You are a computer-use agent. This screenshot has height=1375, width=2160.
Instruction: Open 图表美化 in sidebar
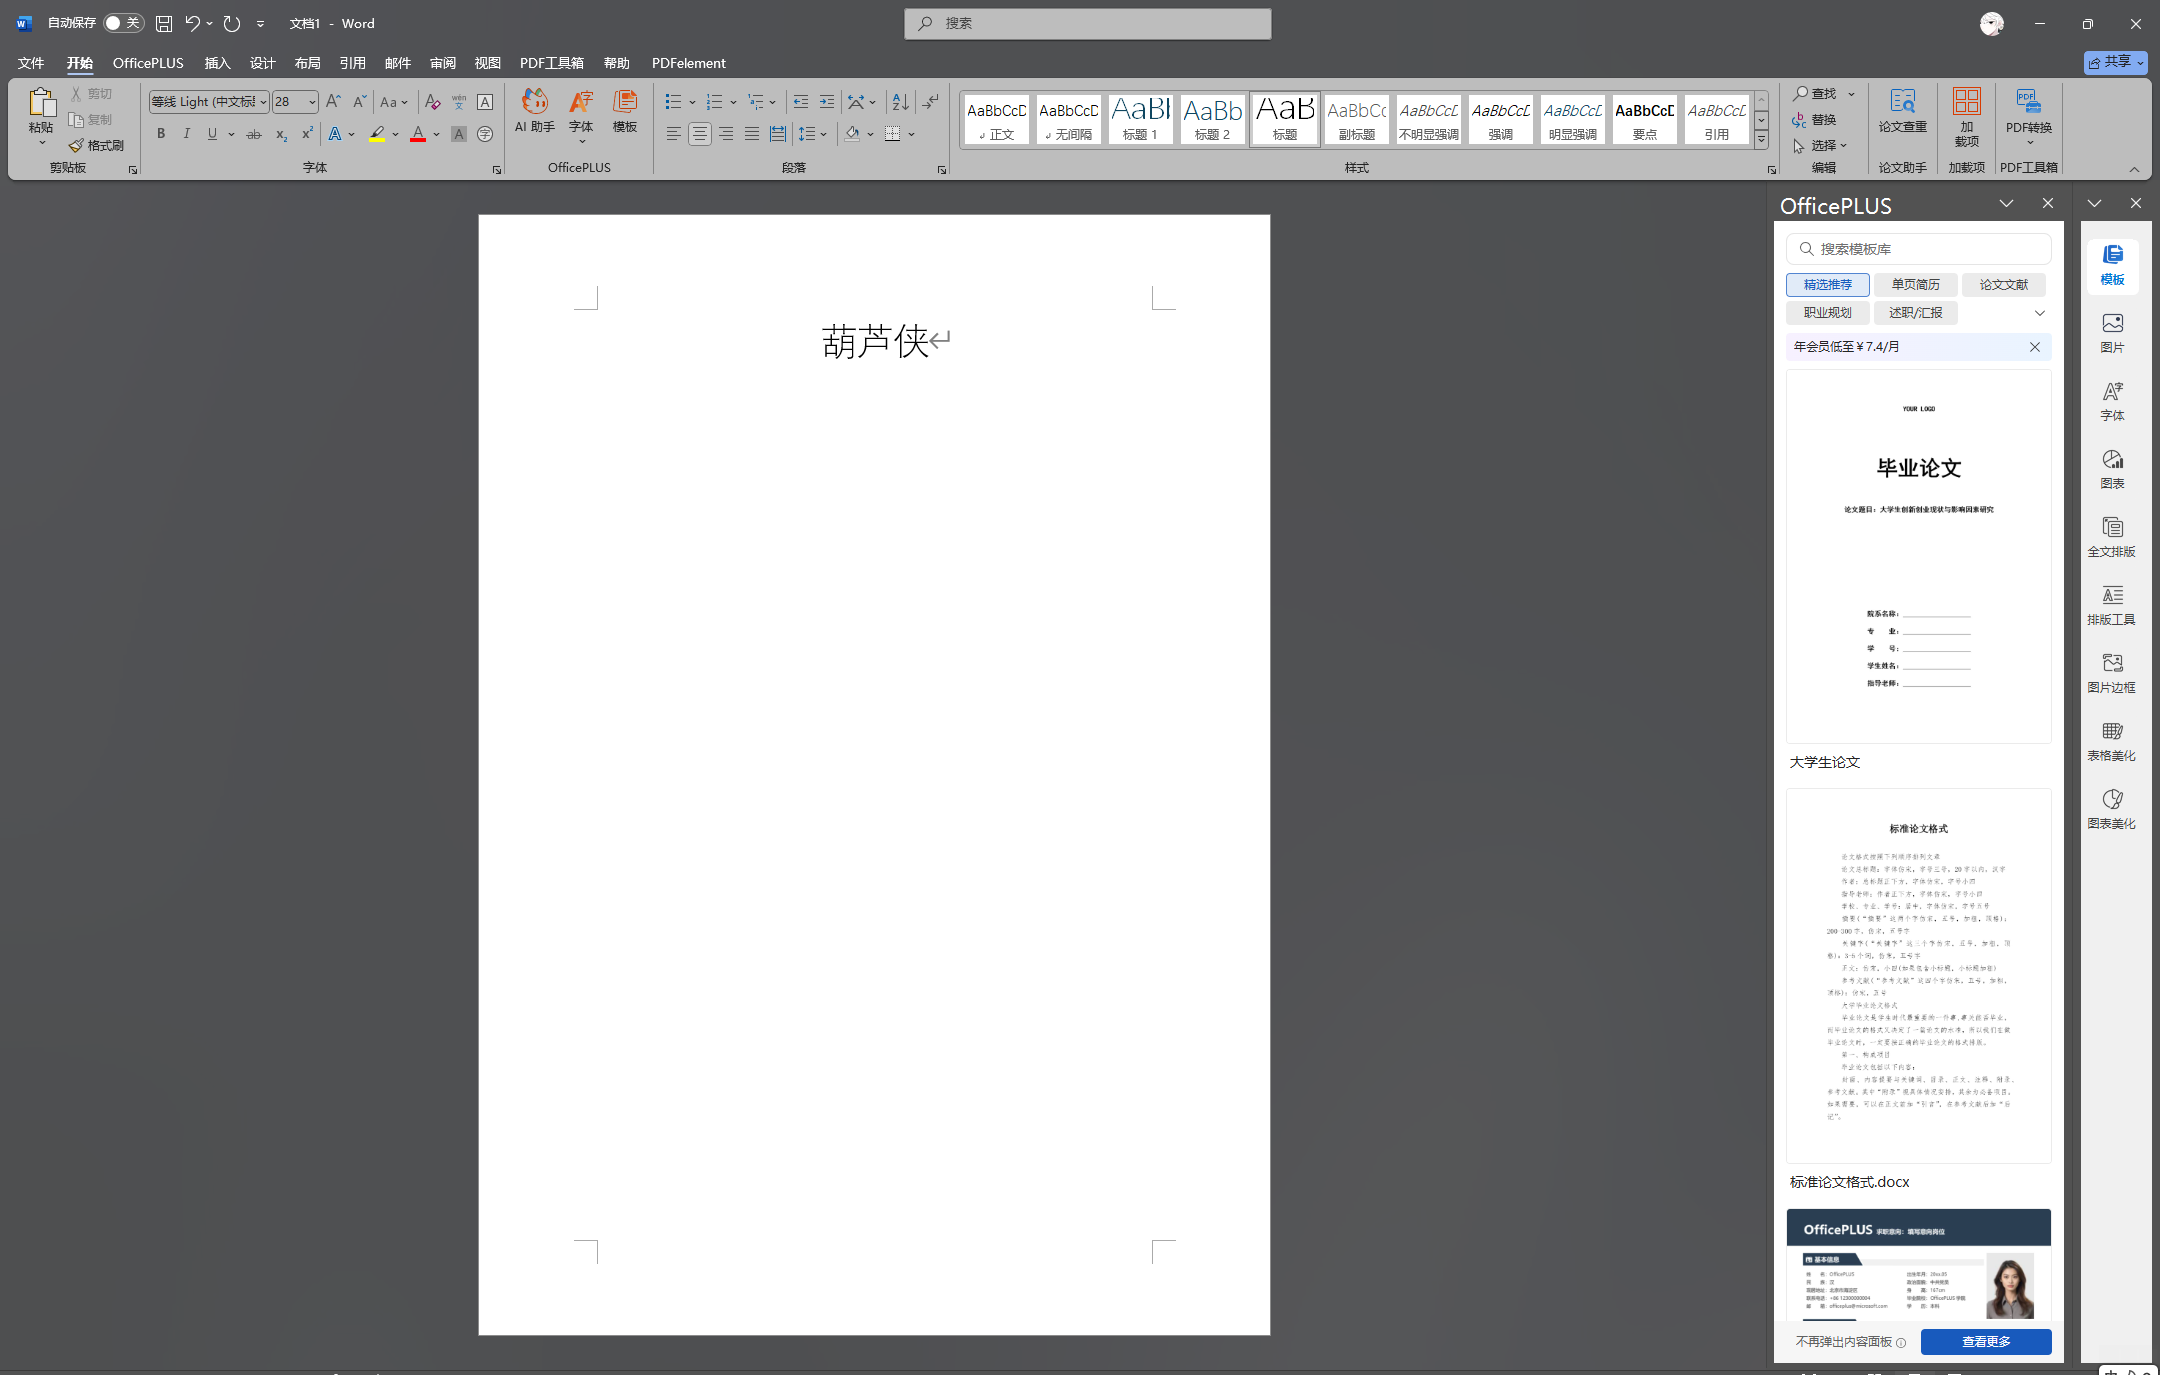tap(2112, 808)
